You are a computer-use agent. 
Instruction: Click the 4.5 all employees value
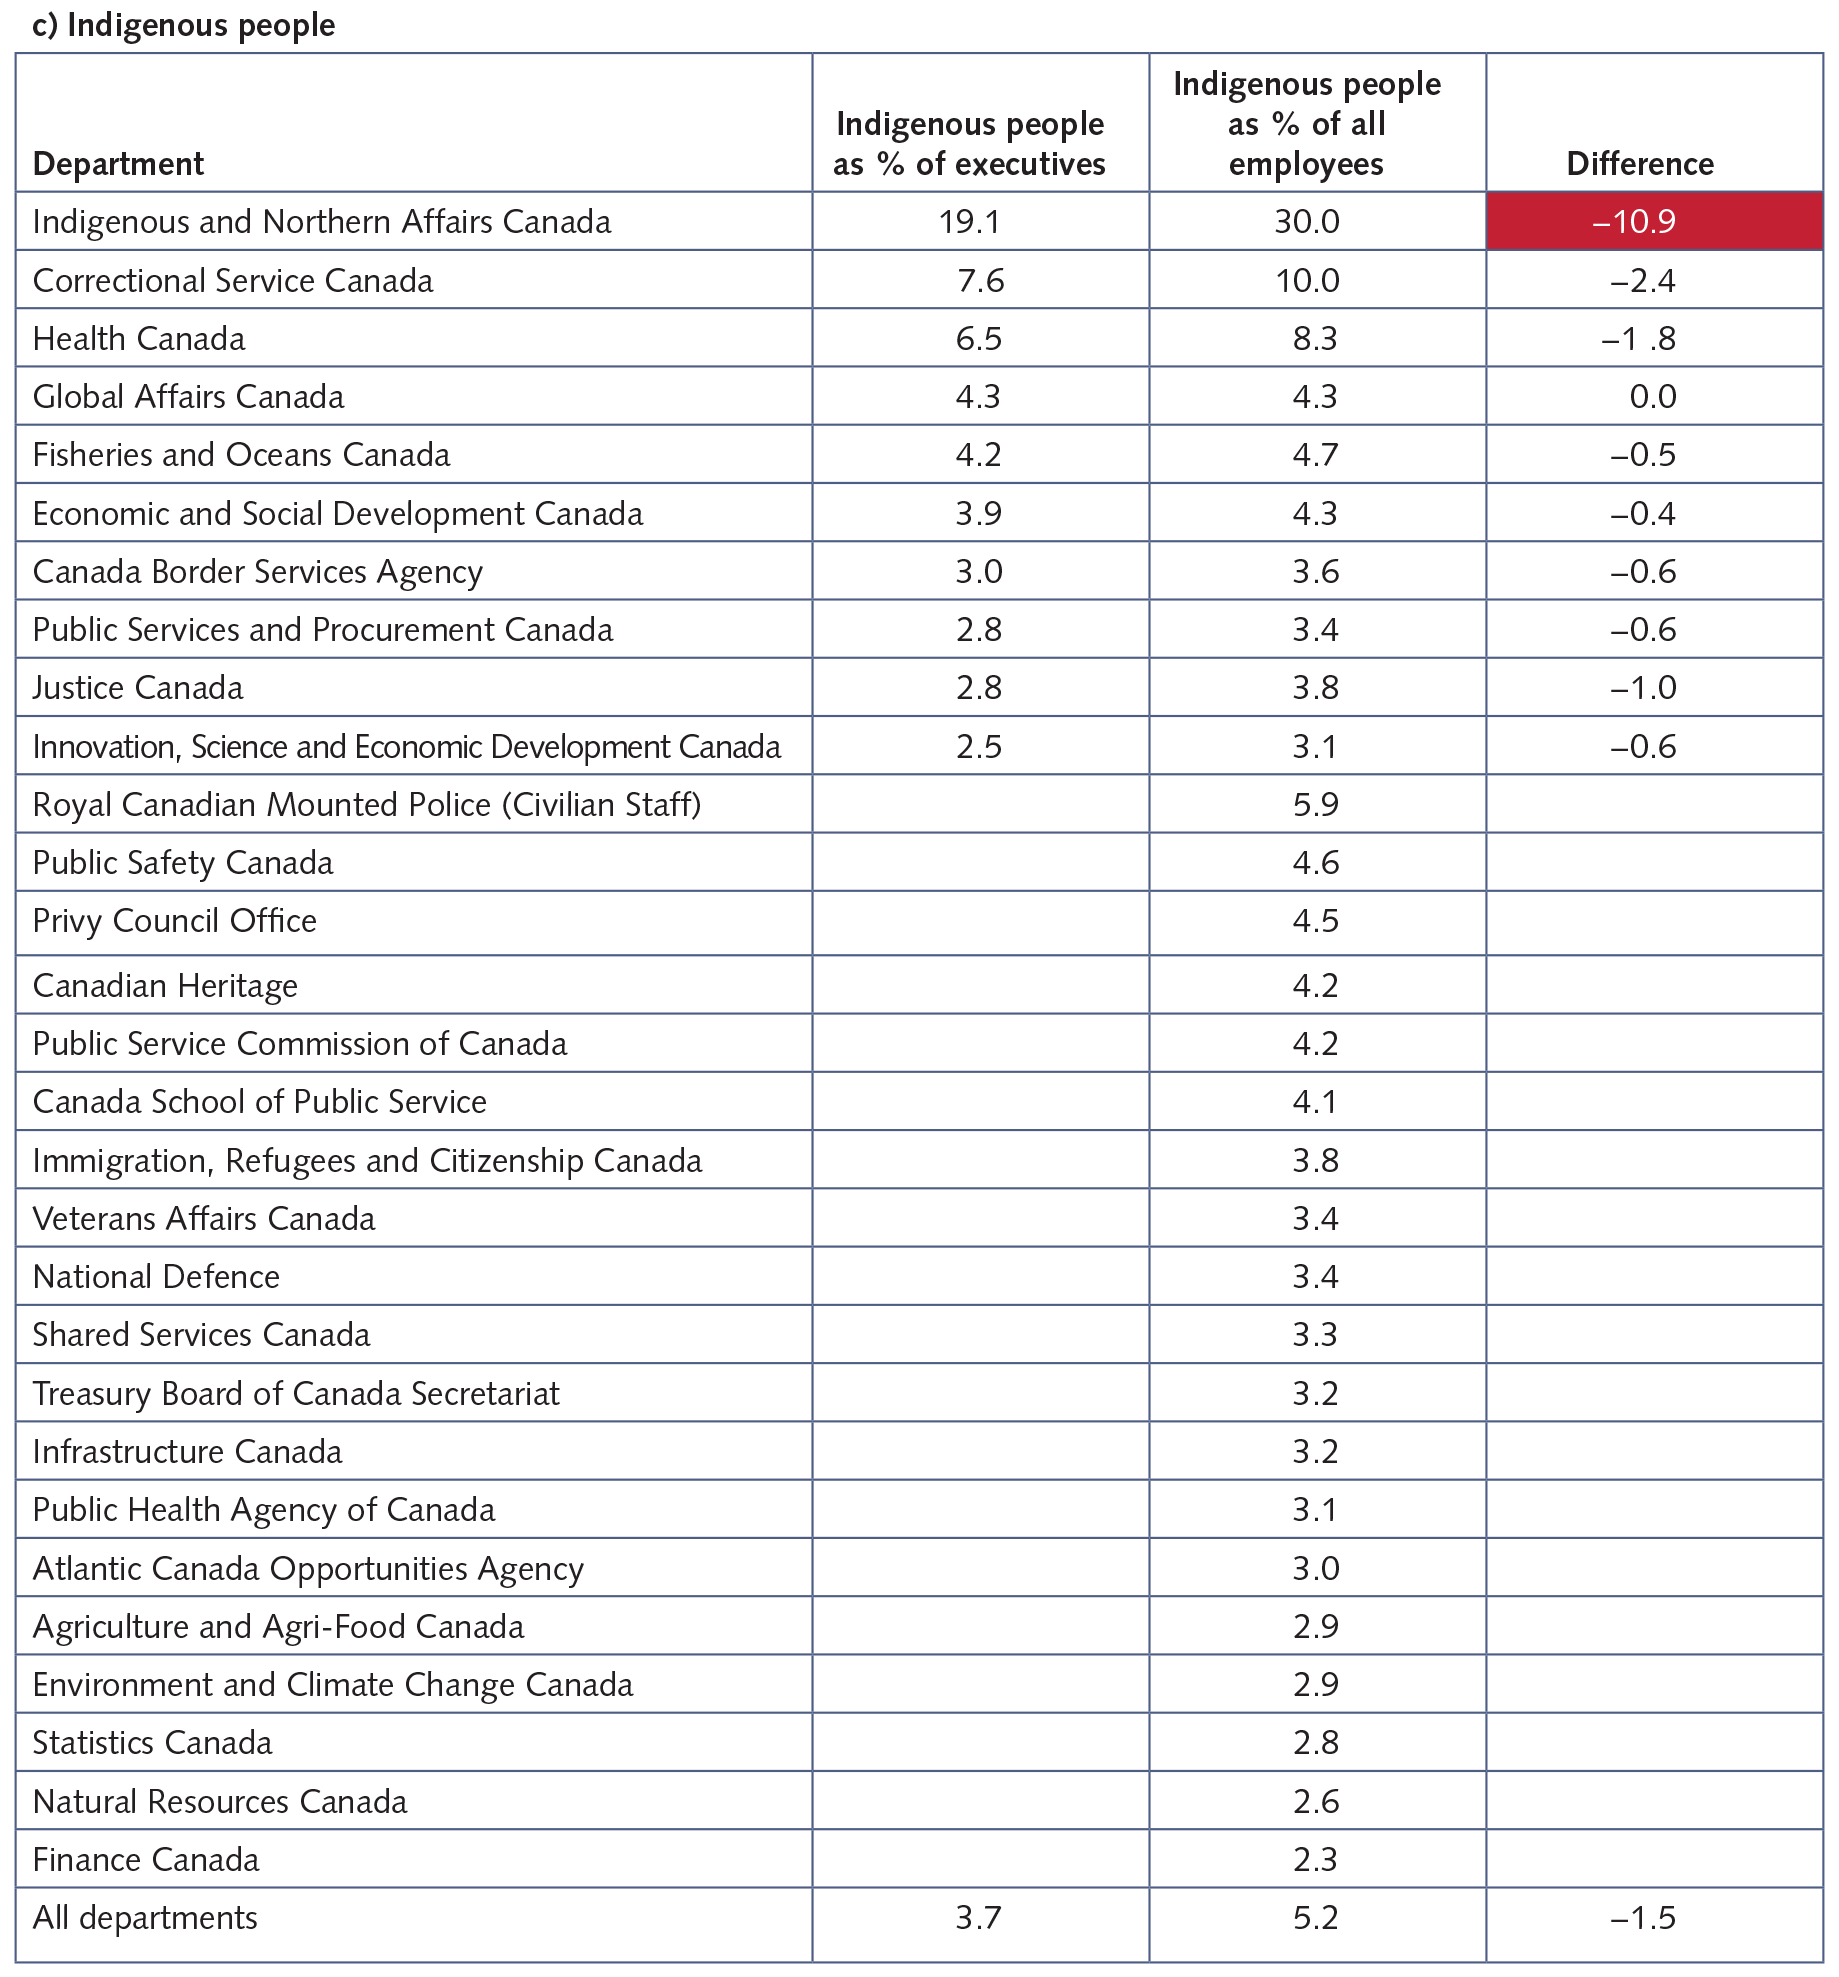(x=1315, y=920)
